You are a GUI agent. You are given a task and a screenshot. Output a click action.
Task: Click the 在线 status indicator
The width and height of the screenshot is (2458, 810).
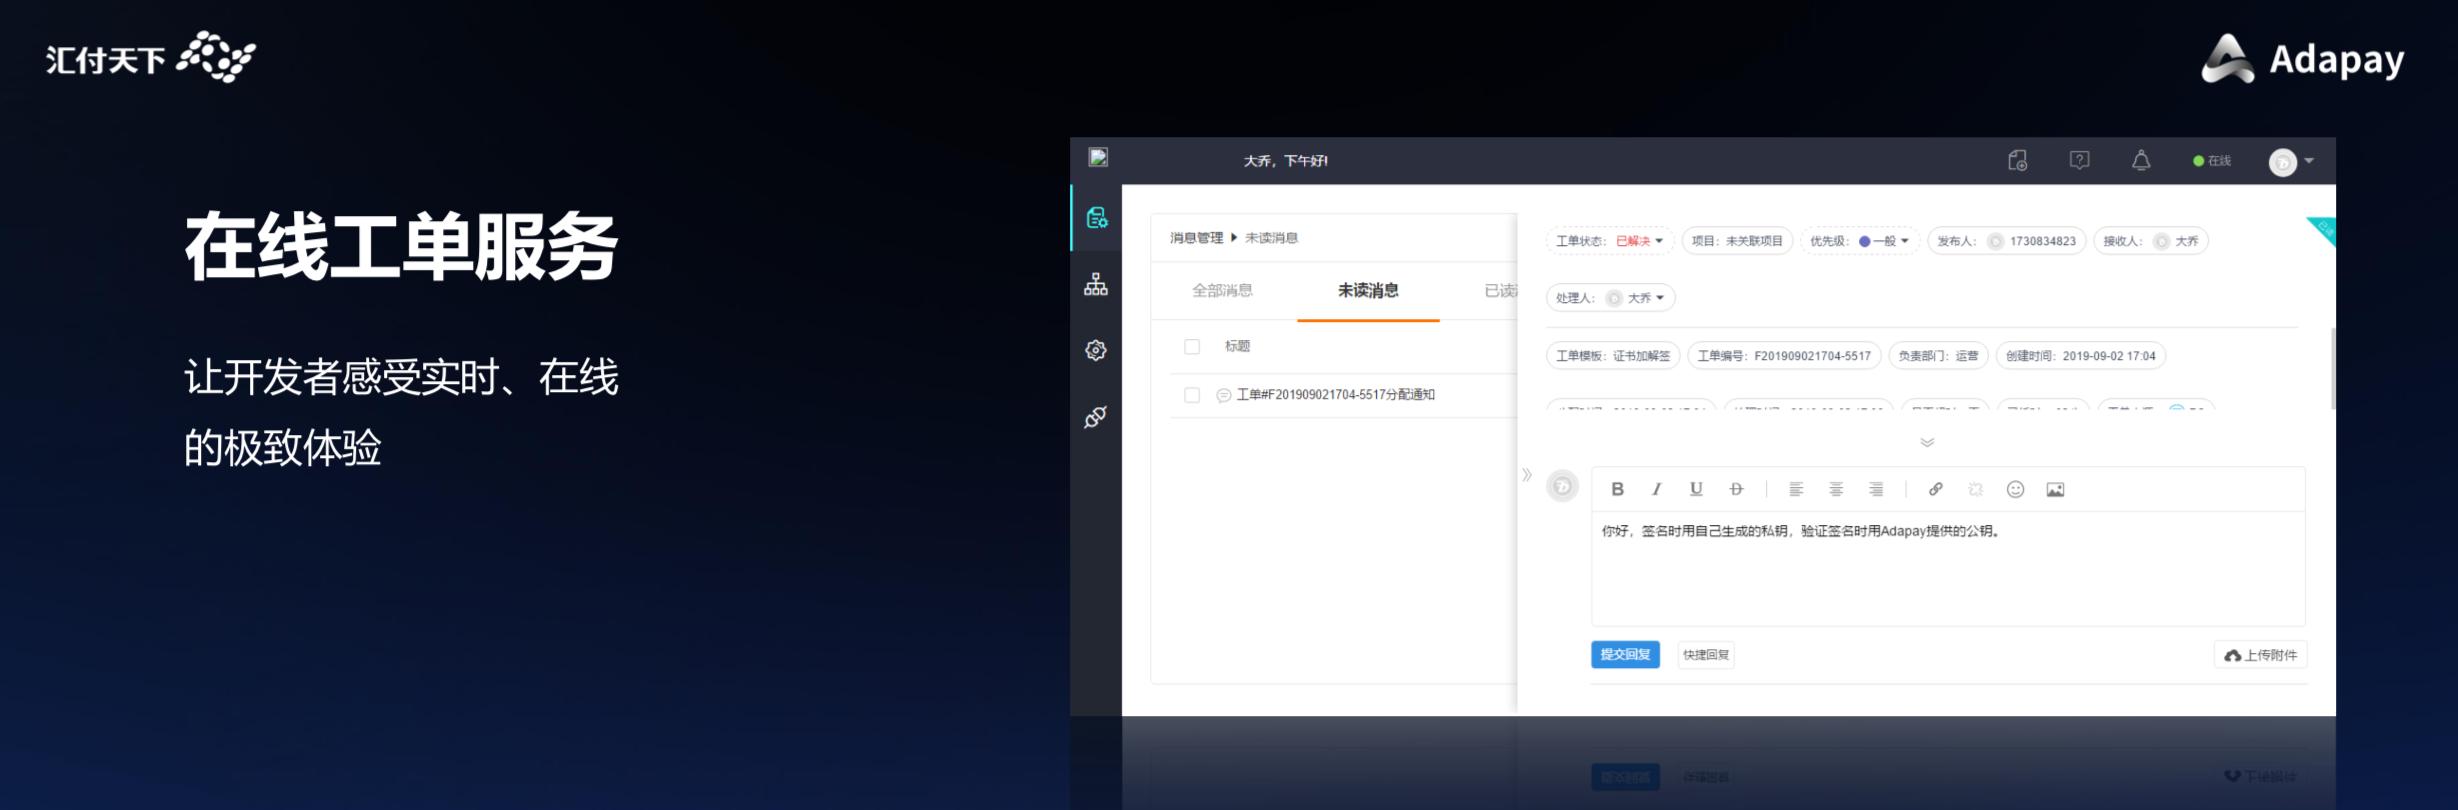tap(2212, 161)
